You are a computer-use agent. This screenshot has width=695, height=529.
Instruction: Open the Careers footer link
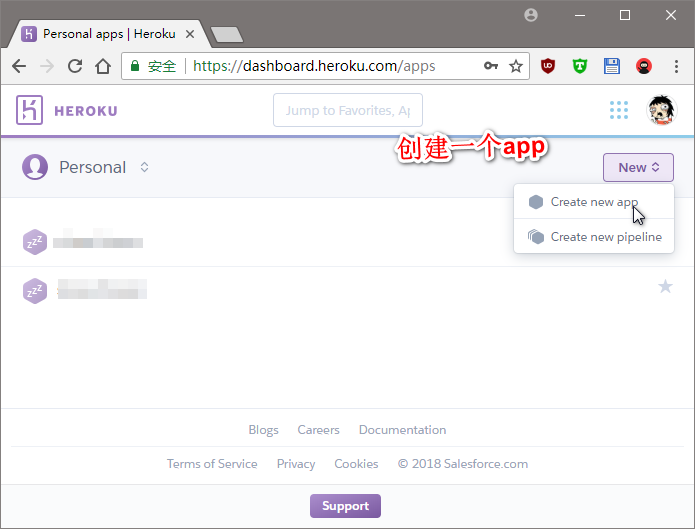pyautogui.click(x=318, y=430)
